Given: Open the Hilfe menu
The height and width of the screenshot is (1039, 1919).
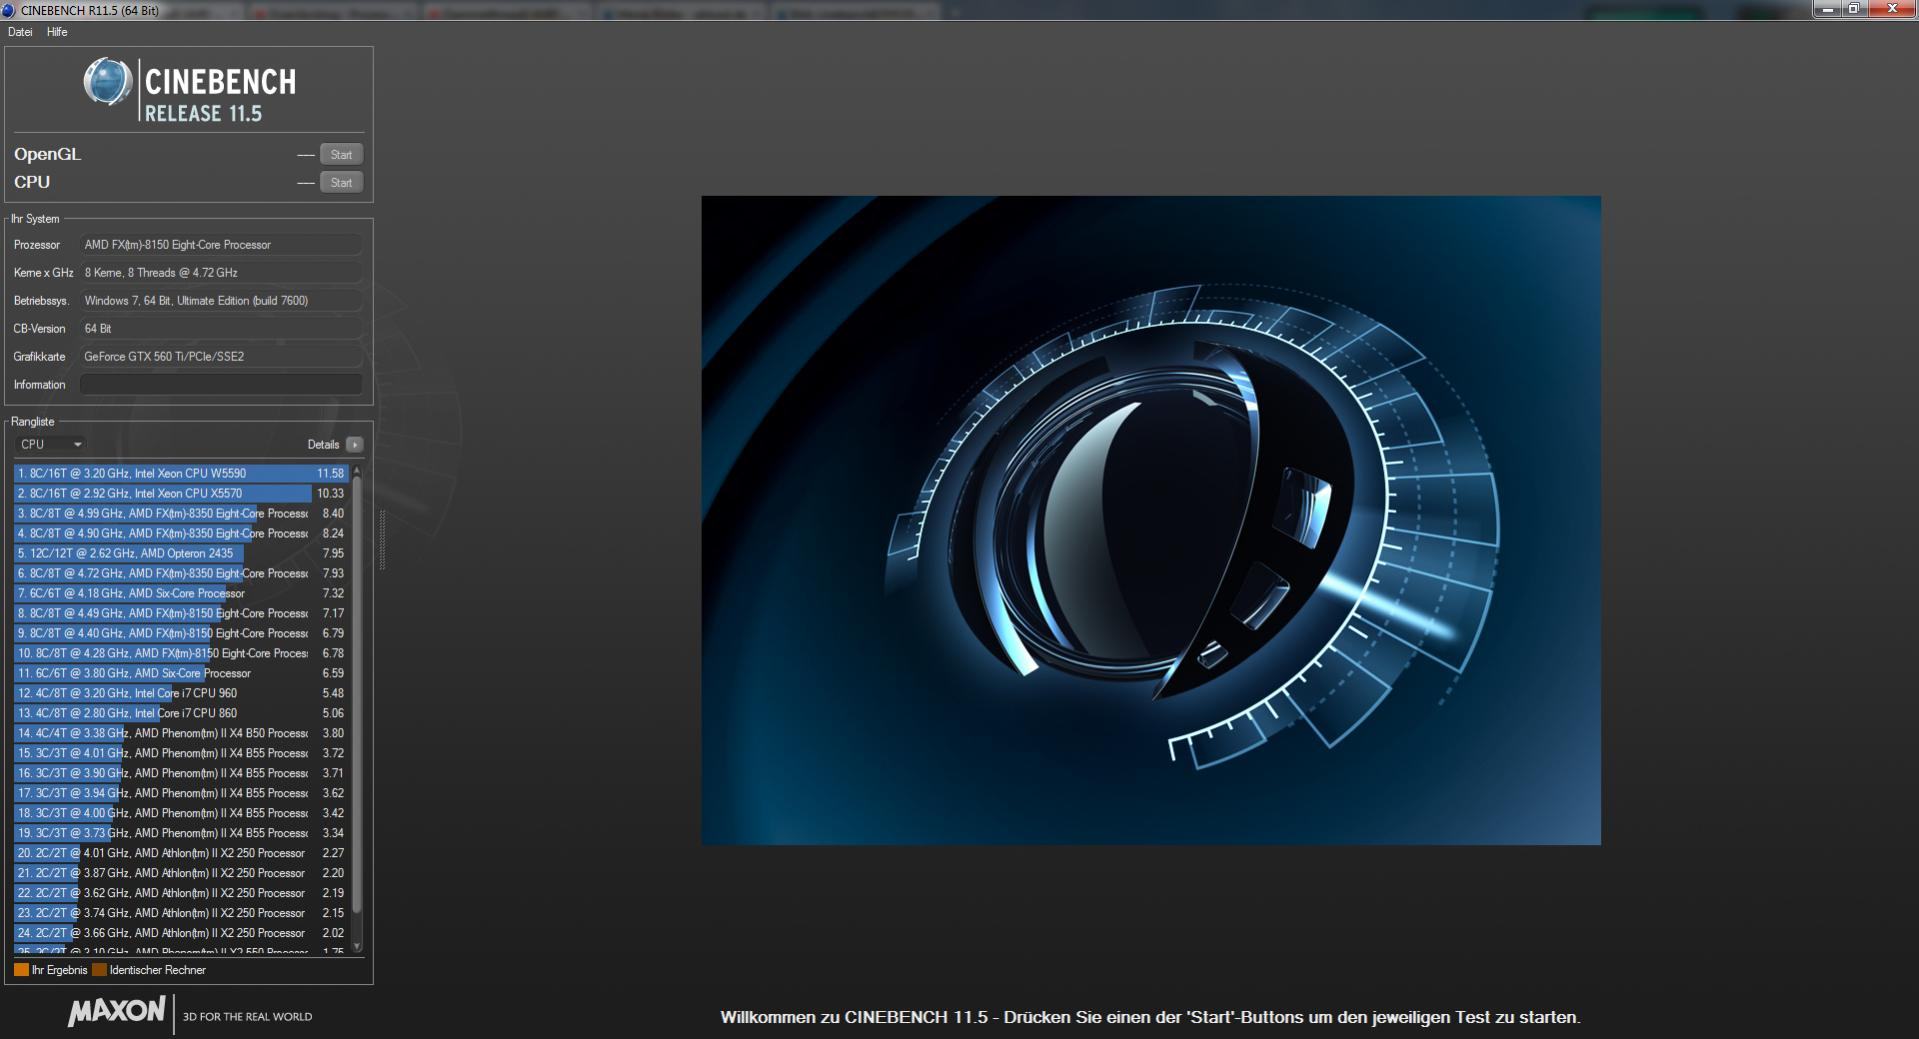Looking at the screenshot, I should tap(57, 32).
